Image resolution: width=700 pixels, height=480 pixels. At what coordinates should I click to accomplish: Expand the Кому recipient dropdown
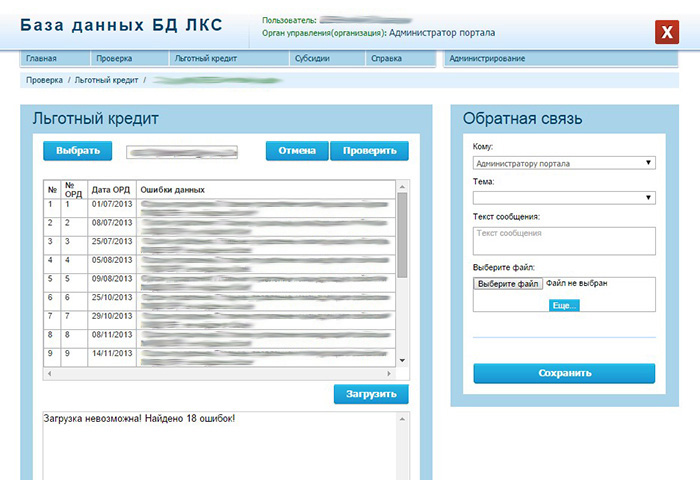(x=564, y=162)
